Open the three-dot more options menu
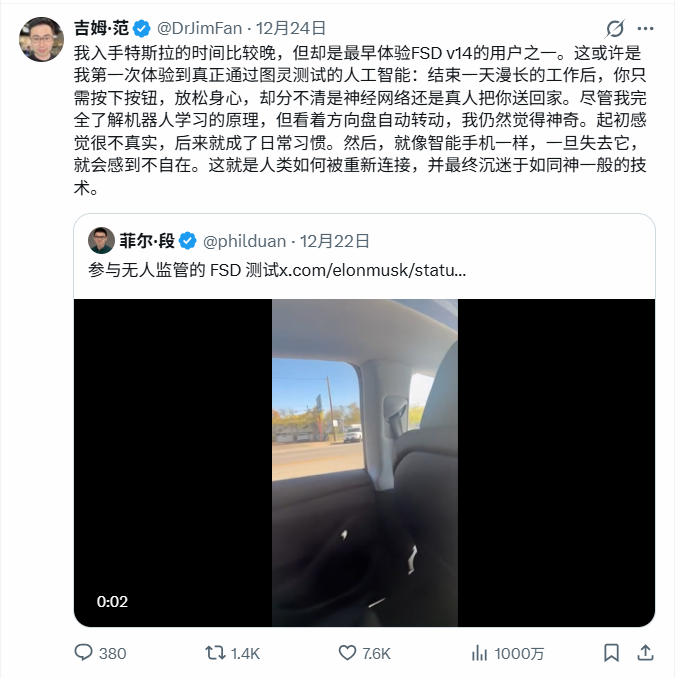 point(645,28)
